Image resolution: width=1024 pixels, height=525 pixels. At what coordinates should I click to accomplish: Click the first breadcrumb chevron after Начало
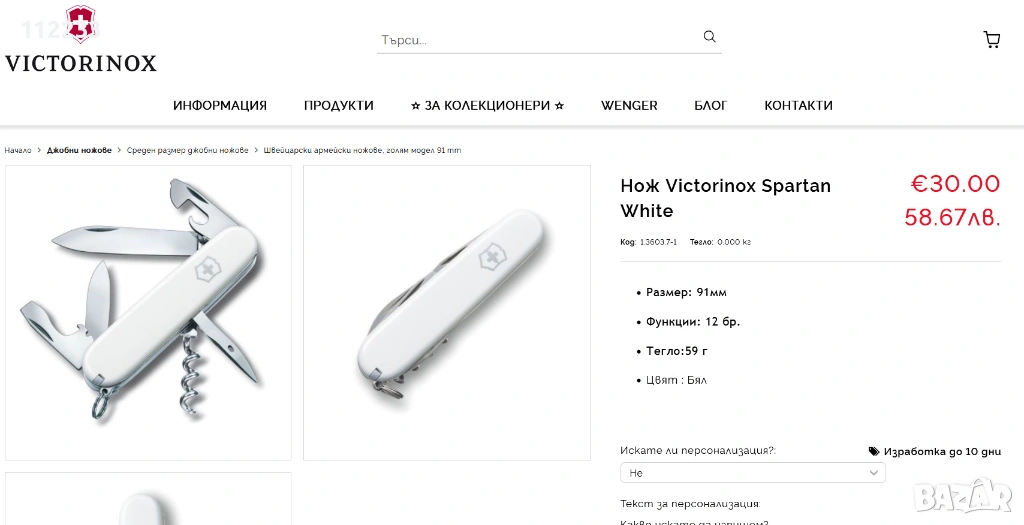(39, 150)
